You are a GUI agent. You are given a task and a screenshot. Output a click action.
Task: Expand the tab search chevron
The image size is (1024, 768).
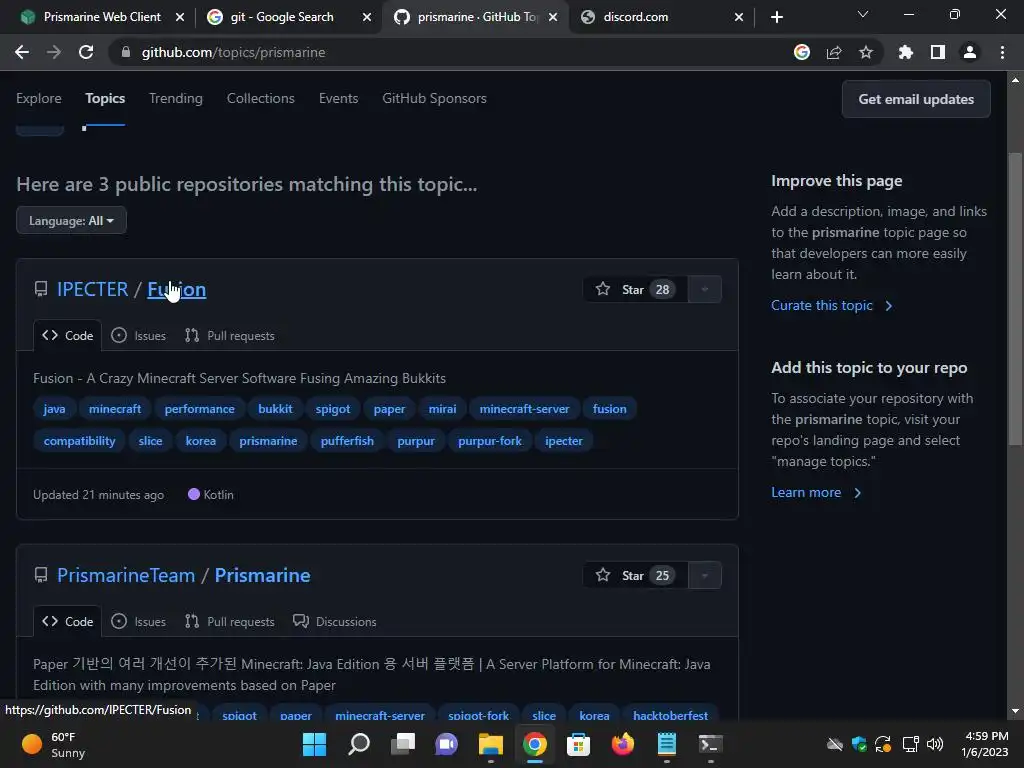(x=863, y=14)
